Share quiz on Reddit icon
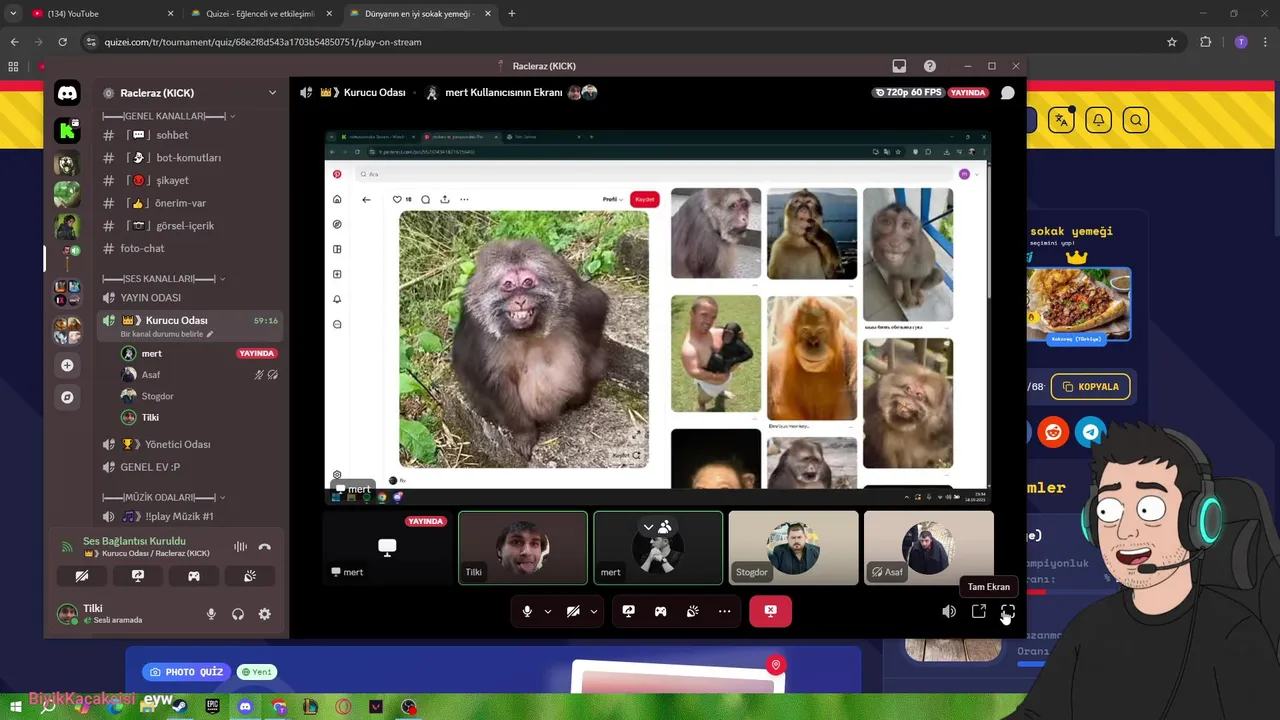Image resolution: width=1280 pixels, height=720 pixels. tap(1053, 432)
